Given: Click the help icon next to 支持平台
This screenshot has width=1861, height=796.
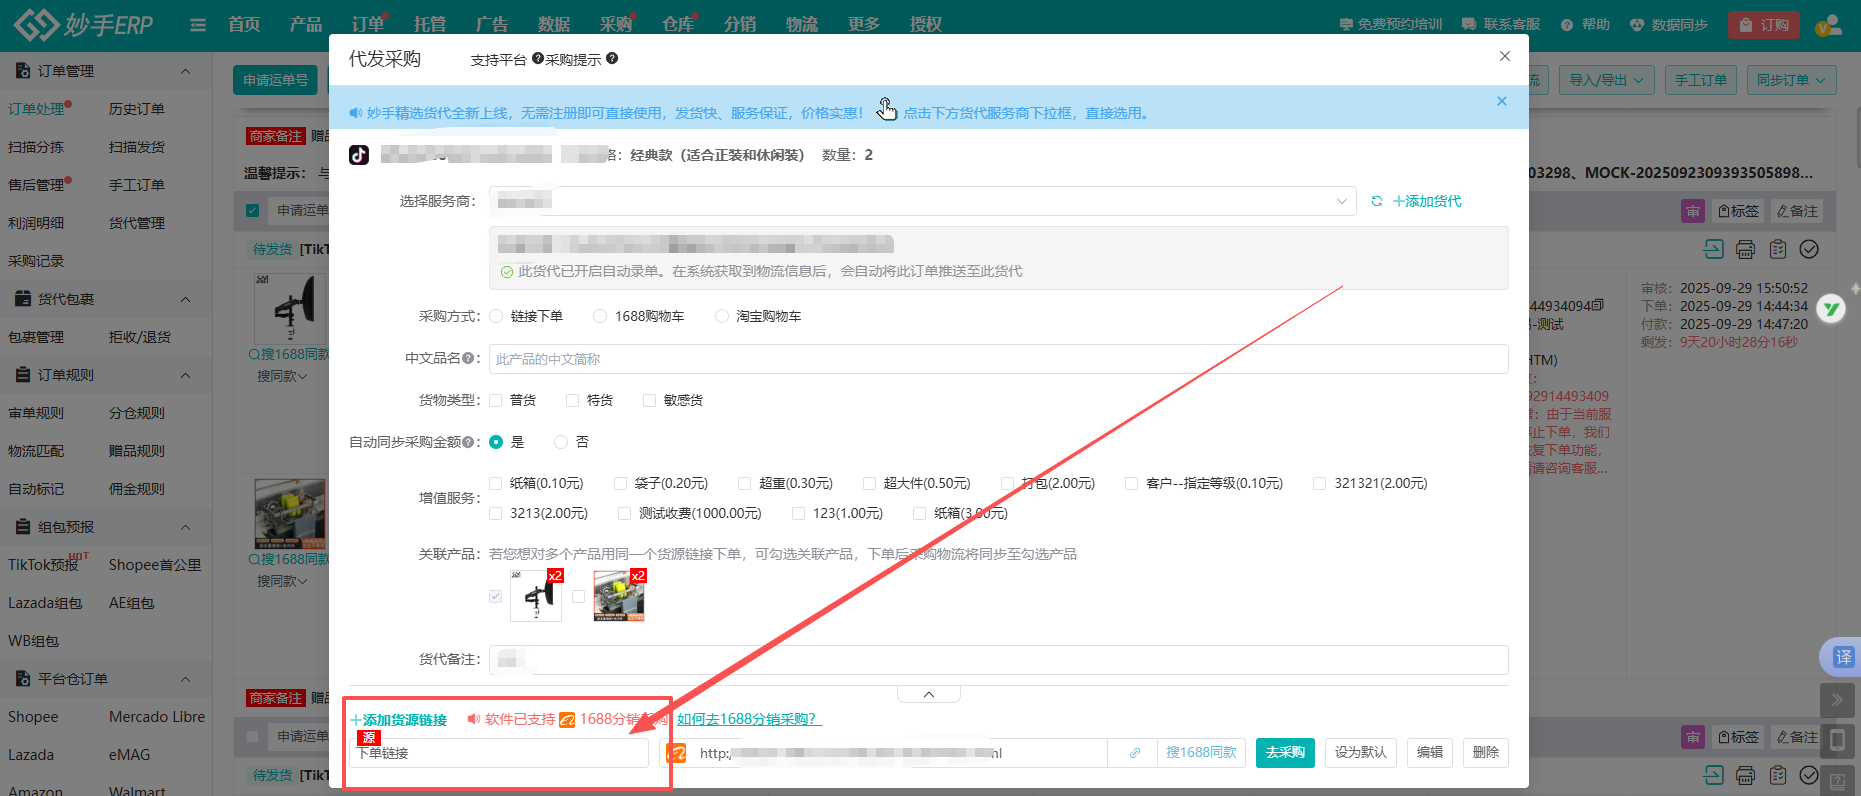Looking at the screenshot, I should tap(538, 59).
